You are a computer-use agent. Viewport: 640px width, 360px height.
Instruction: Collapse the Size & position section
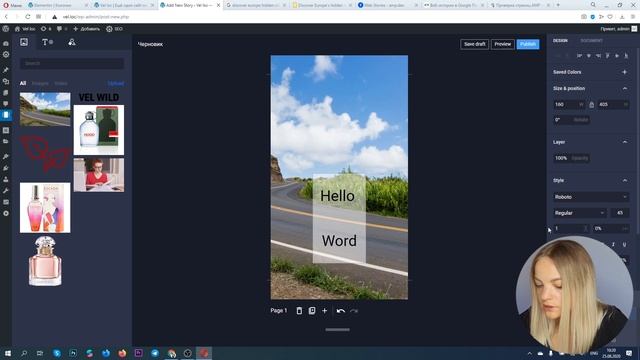[624, 89]
